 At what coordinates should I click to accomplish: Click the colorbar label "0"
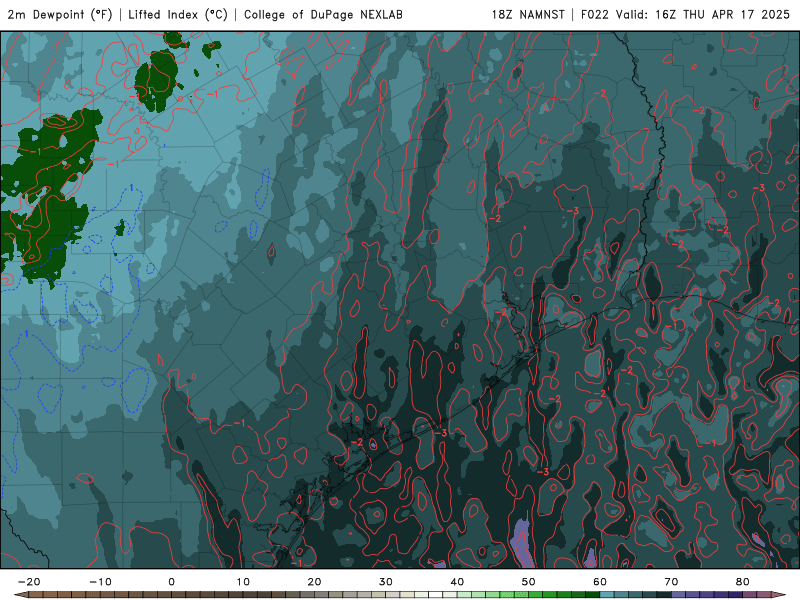pyautogui.click(x=171, y=582)
